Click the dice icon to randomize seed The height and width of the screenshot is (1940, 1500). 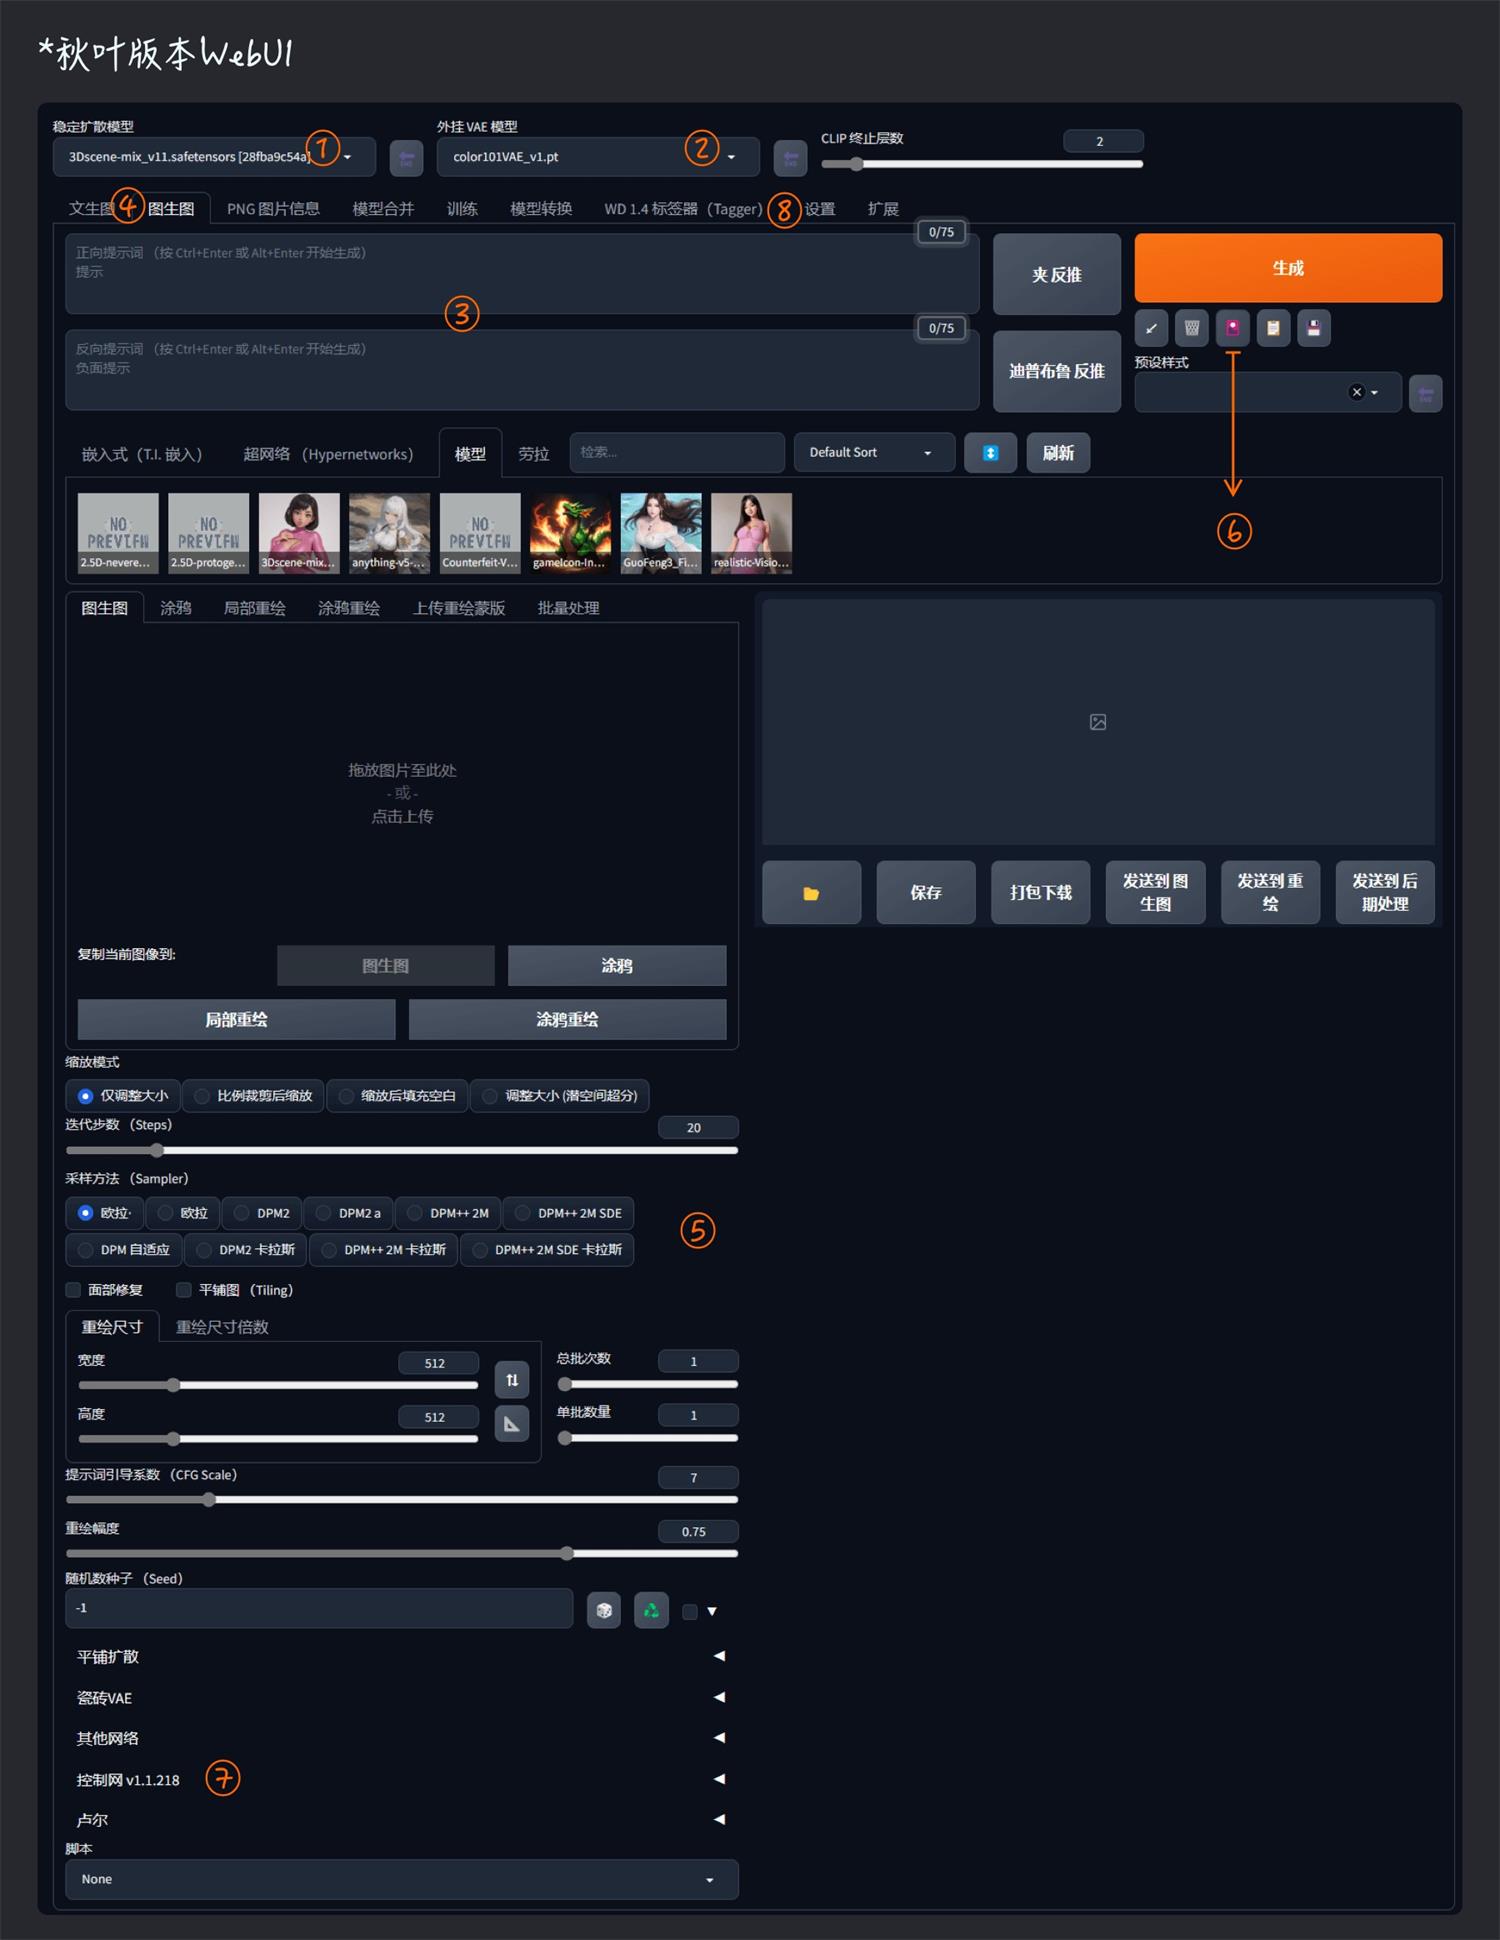[x=604, y=1610]
